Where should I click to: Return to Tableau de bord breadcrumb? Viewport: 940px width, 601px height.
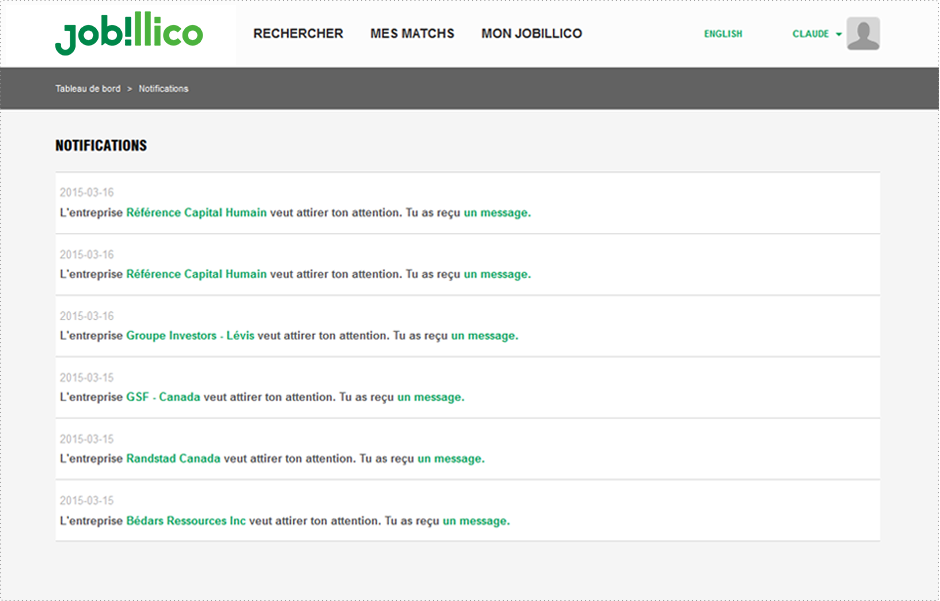click(88, 89)
